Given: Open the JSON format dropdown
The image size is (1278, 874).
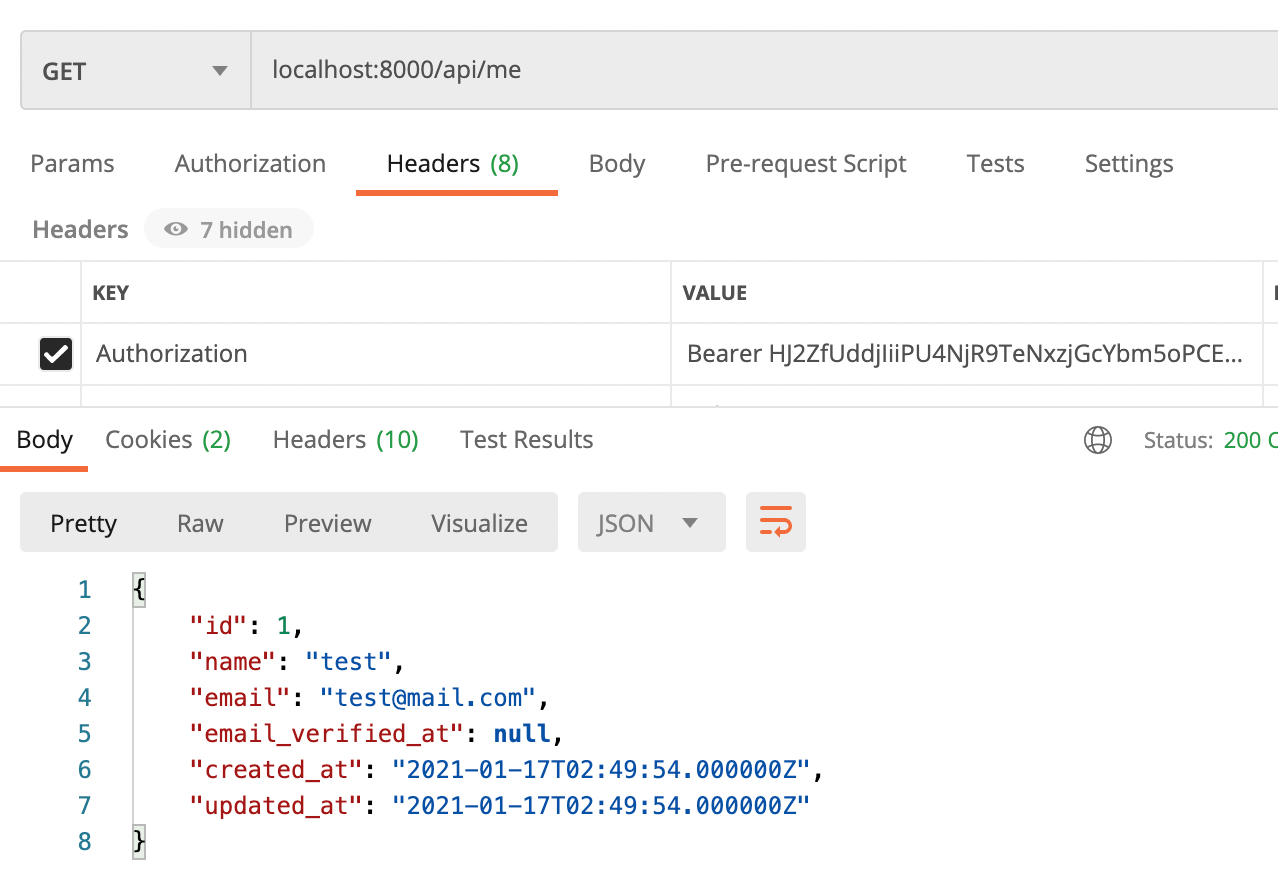Looking at the screenshot, I should click(x=650, y=522).
